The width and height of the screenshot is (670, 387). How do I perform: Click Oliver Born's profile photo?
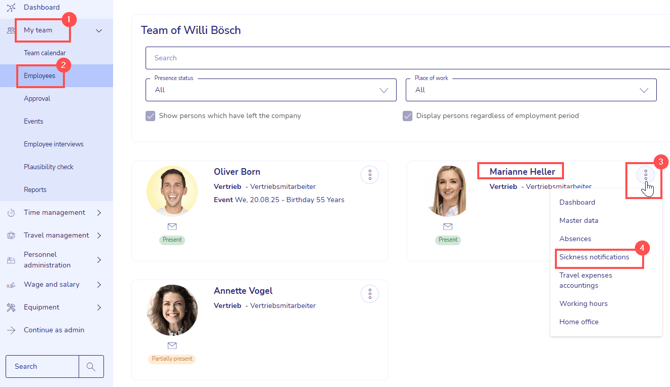point(172,191)
